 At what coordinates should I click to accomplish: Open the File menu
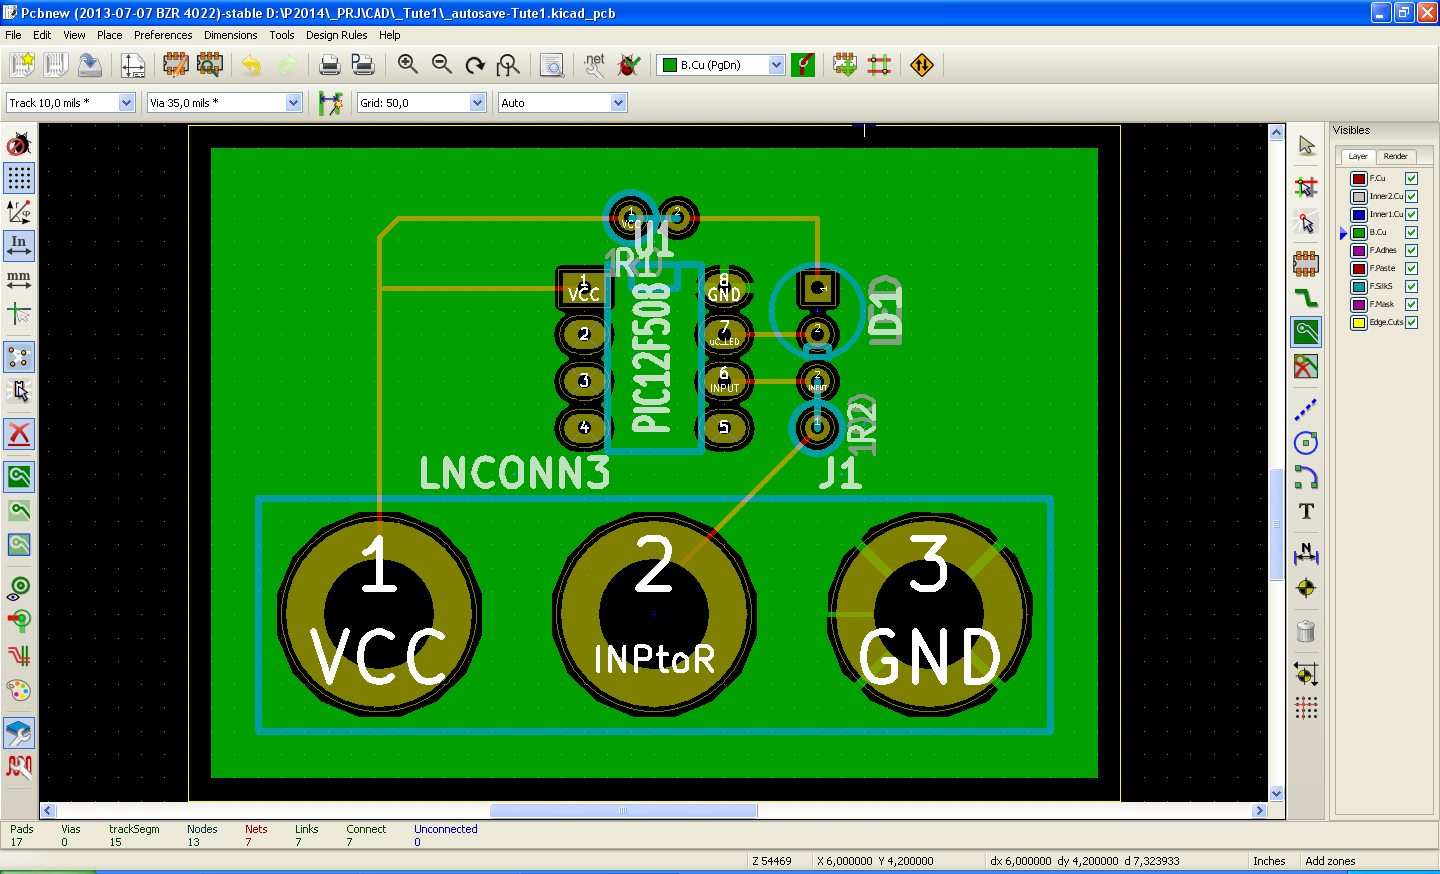coord(13,35)
